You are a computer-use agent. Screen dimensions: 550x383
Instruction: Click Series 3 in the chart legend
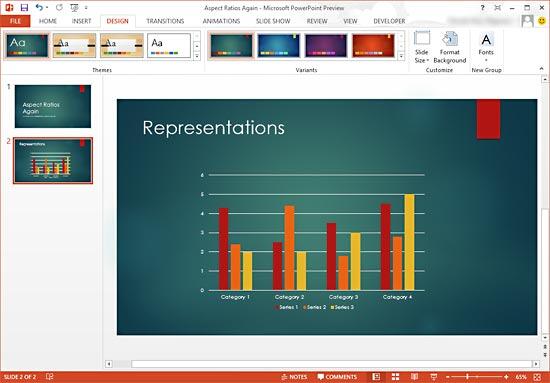point(343,307)
